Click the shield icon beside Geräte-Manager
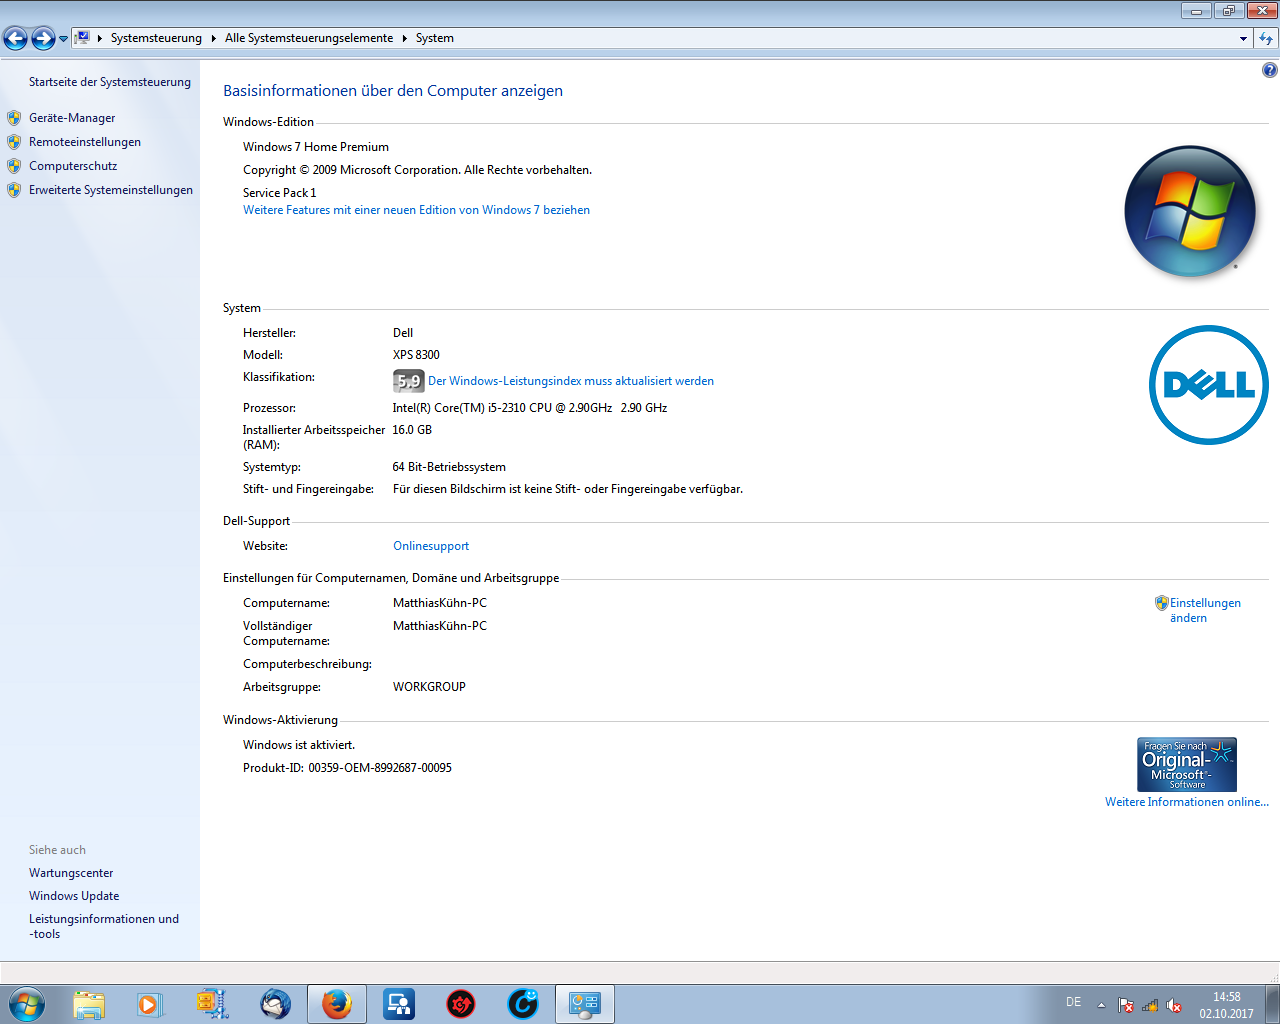The image size is (1280, 1024). click(x=14, y=118)
